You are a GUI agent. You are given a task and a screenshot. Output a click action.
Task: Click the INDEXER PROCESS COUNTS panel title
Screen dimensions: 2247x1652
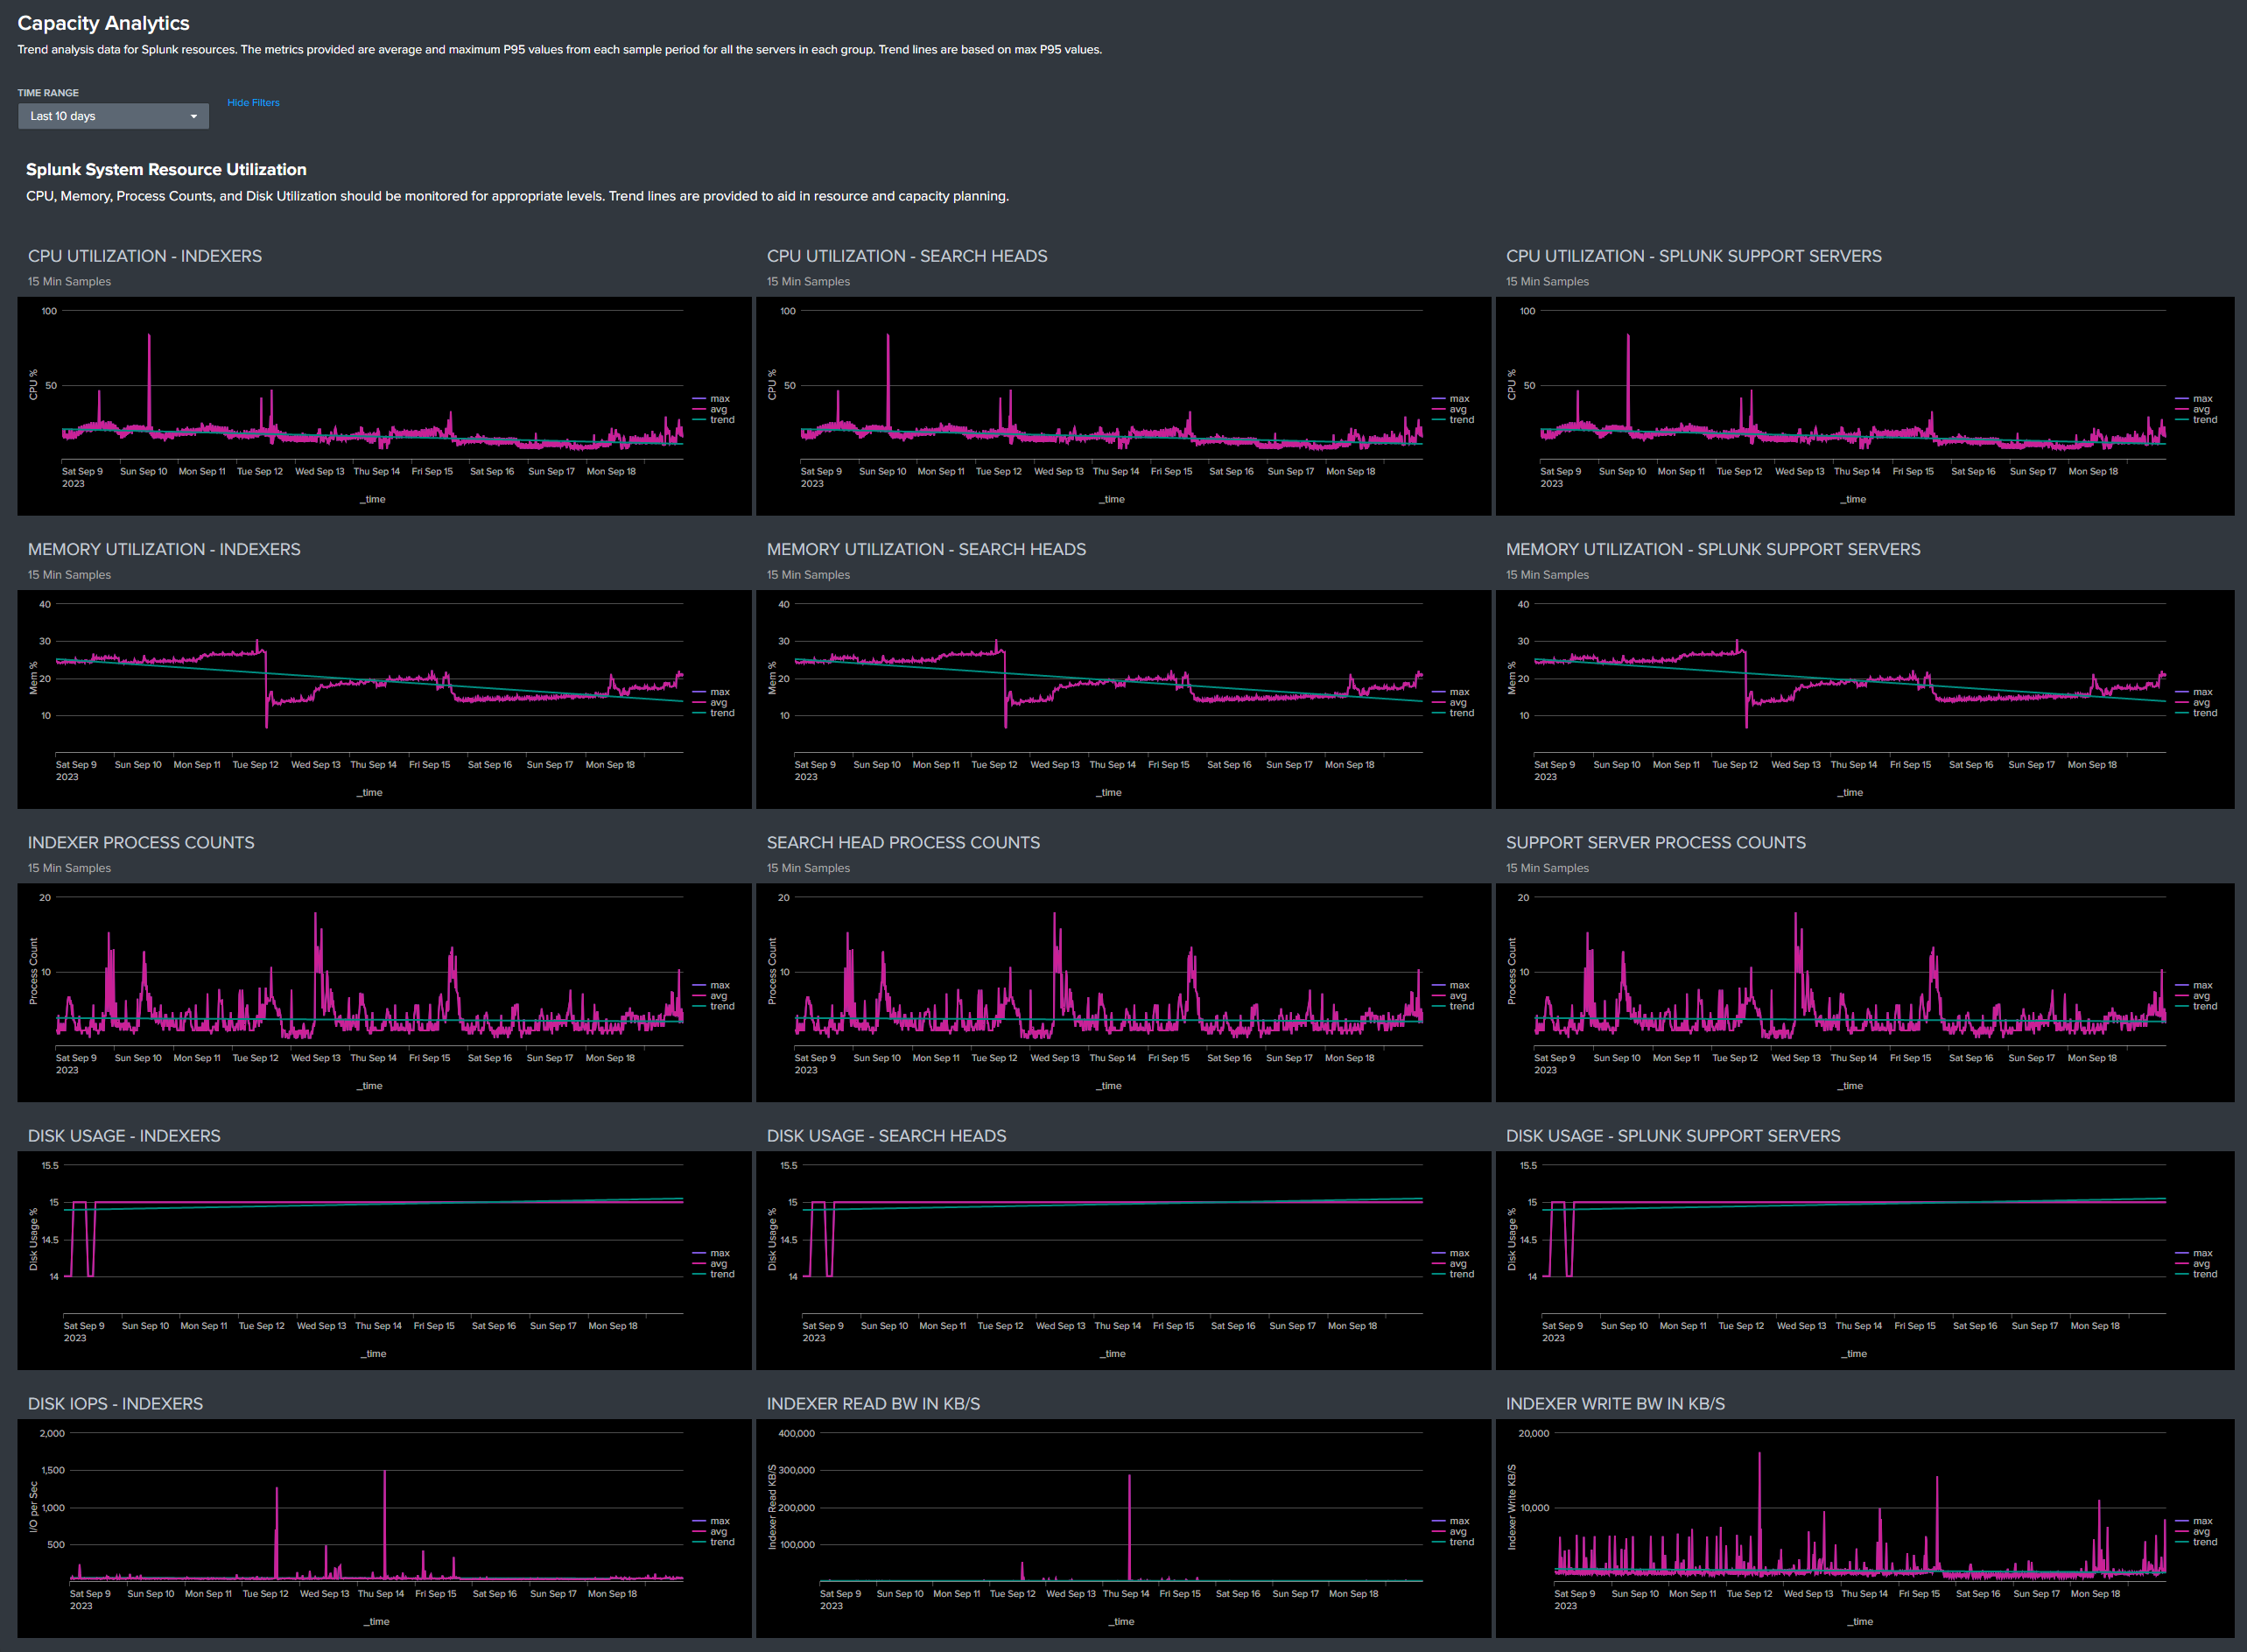(141, 843)
